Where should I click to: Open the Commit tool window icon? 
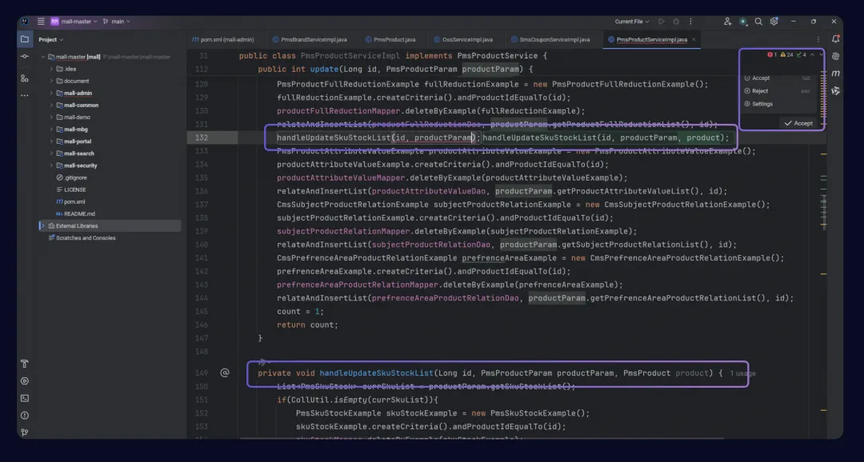coord(24,56)
